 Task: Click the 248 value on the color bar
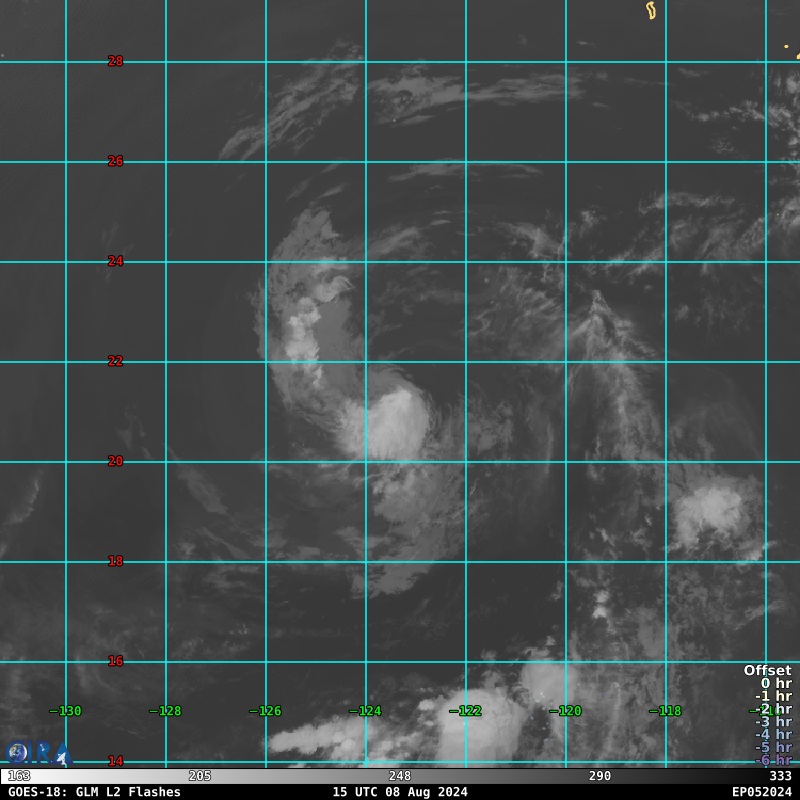coord(400,776)
